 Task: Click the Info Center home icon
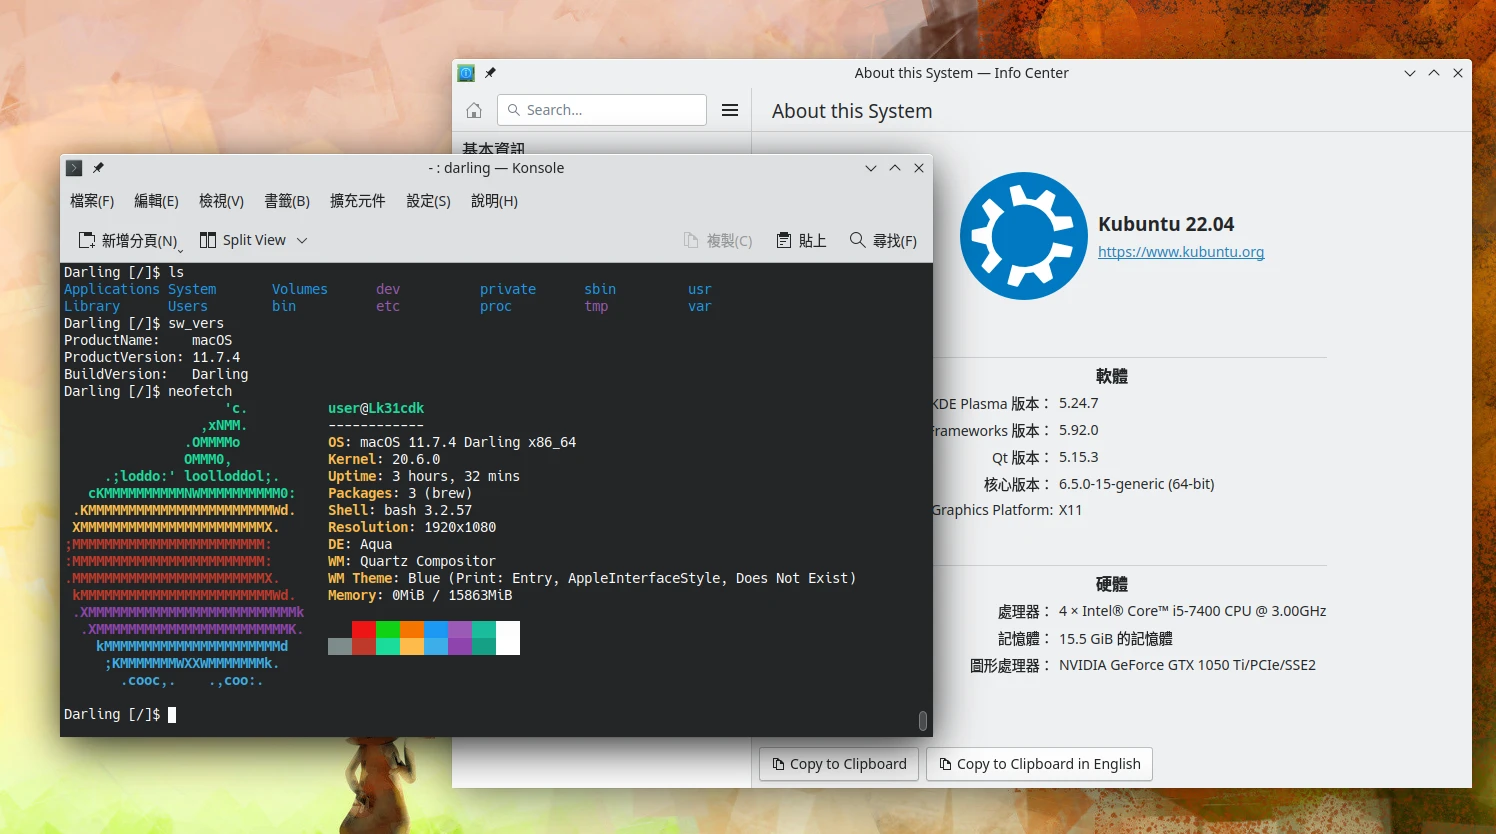(474, 110)
